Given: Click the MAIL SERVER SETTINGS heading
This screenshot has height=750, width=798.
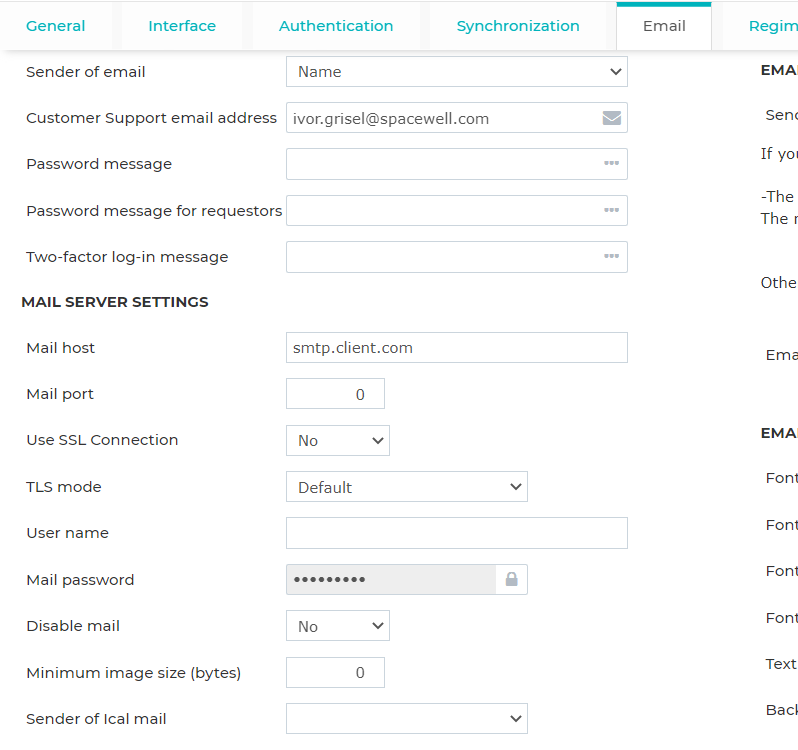Looking at the screenshot, I should point(115,302).
